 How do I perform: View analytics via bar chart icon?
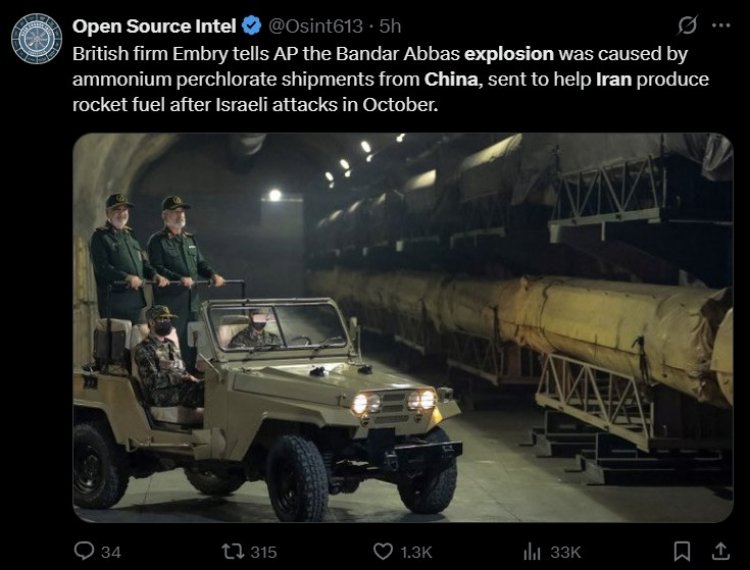[532, 552]
